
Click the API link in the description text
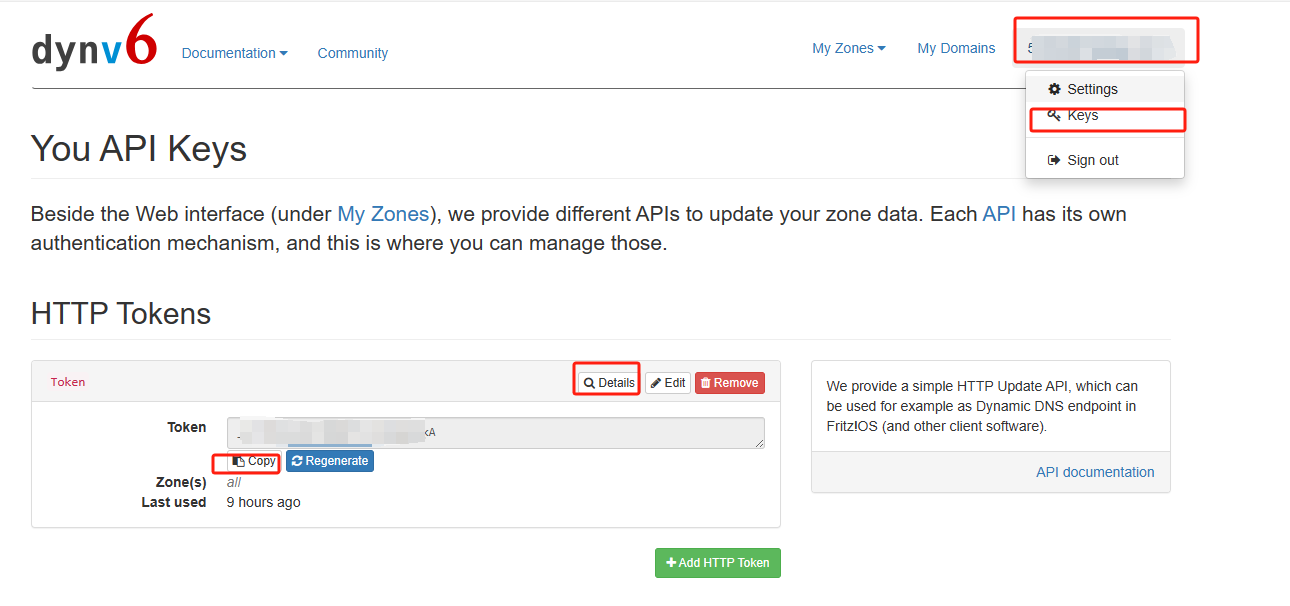(x=998, y=214)
